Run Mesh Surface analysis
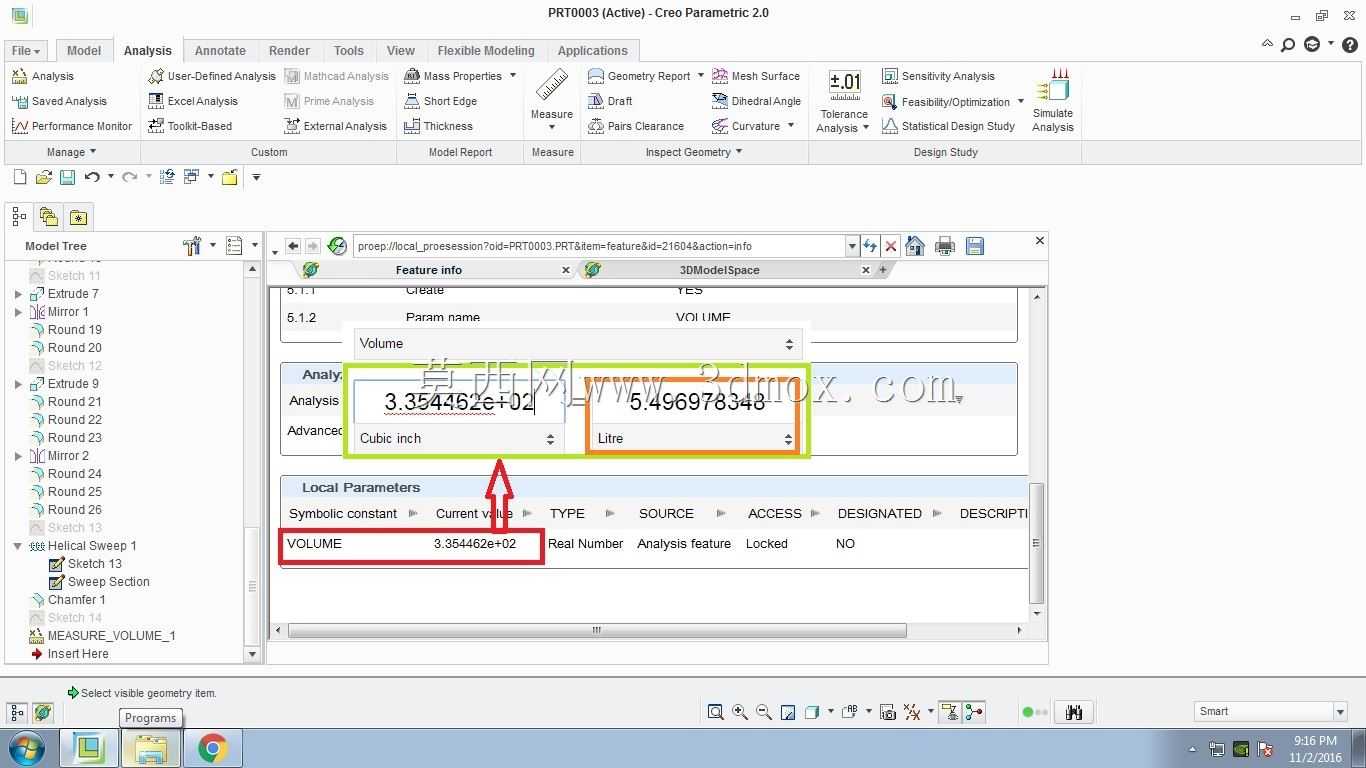The height and width of the screenshot is (768, 1366). tap(755, 76)
